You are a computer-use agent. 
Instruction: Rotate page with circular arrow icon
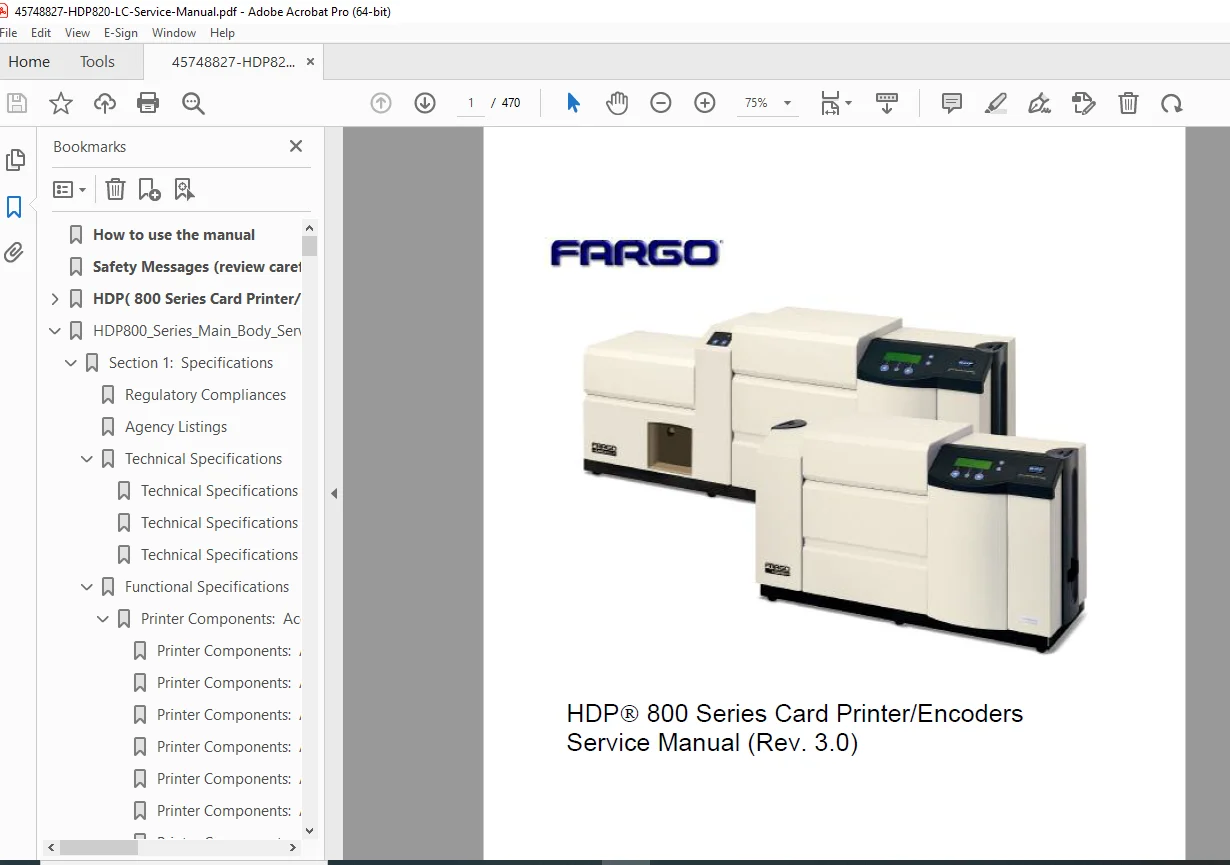point(1172,103)
